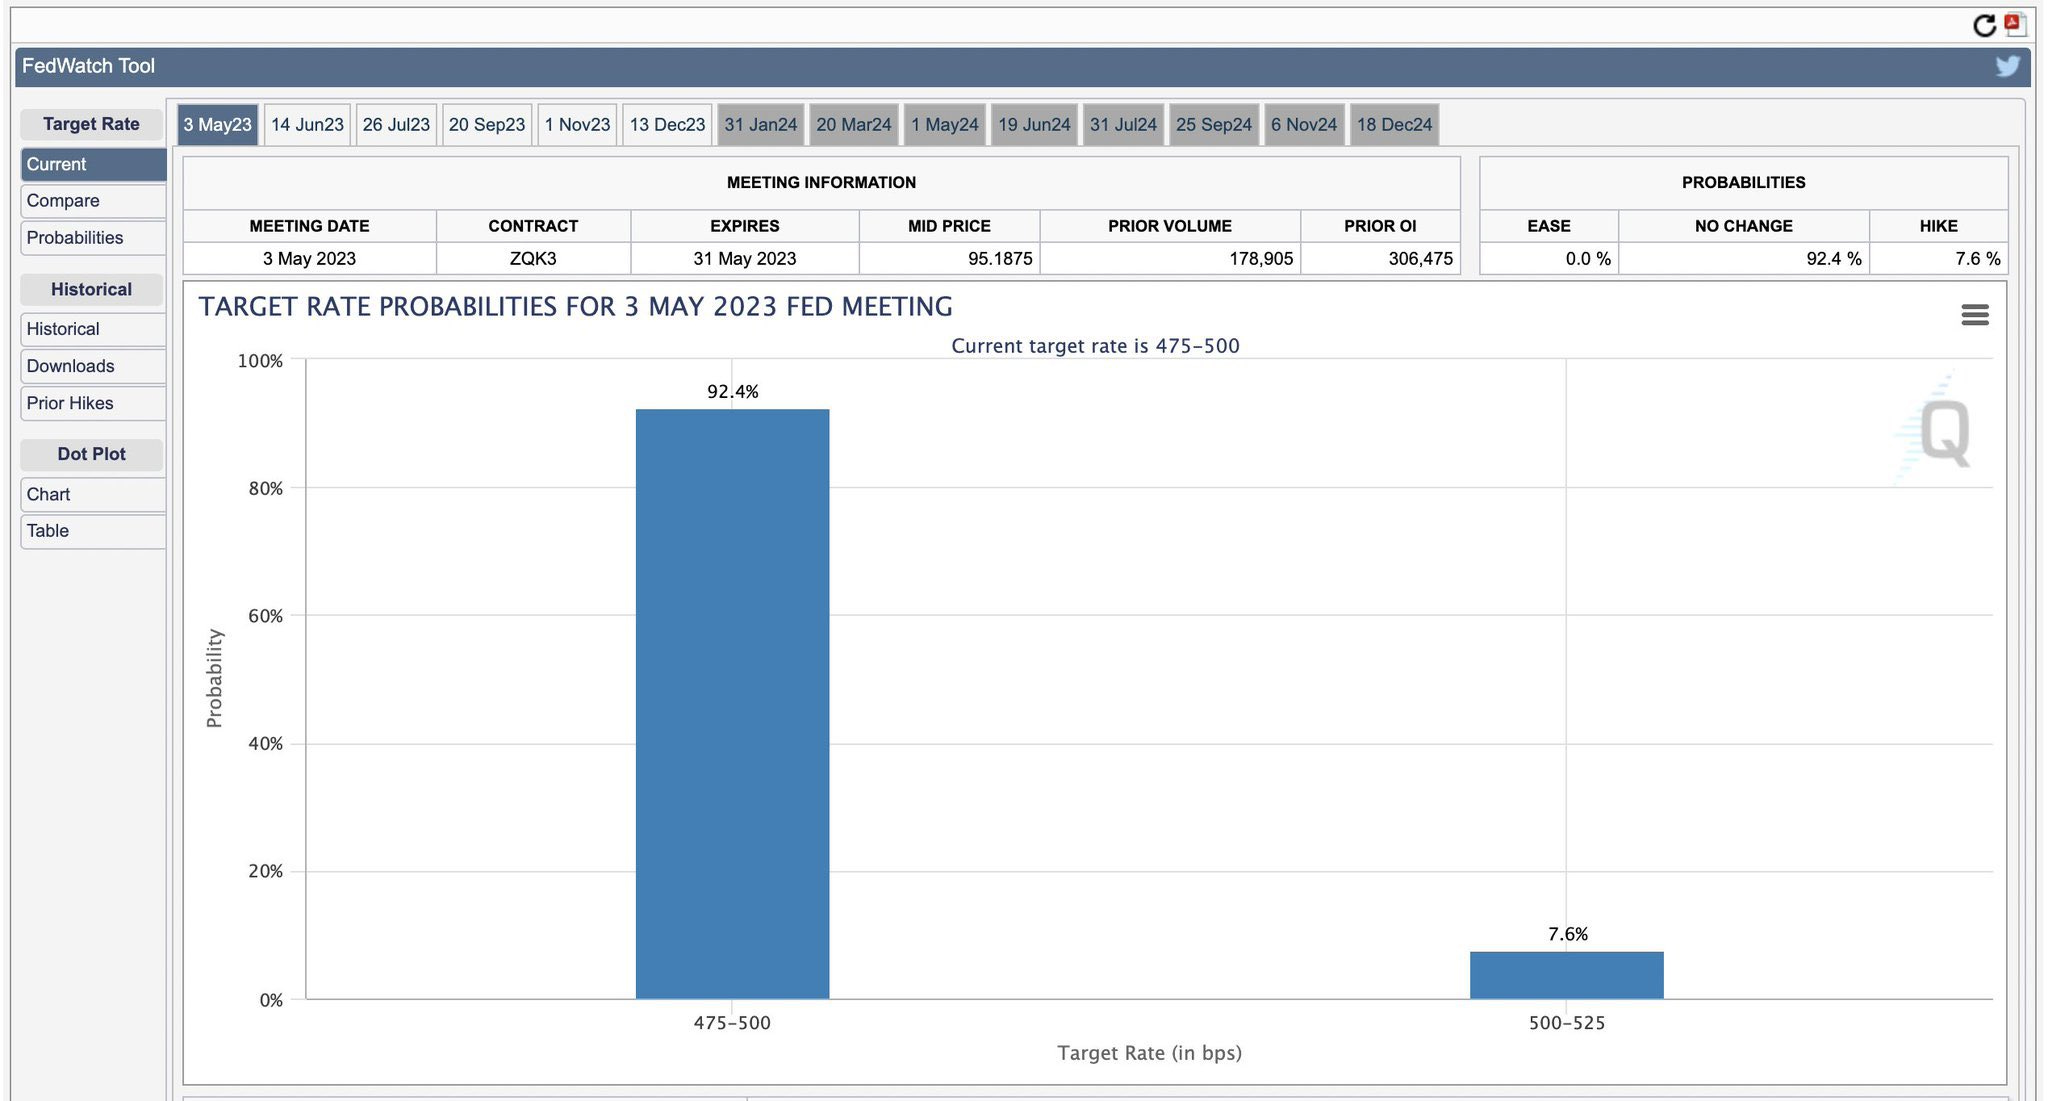This screenshot has width=2048, height=1101.
Task: Open Dot Plot Table view
Action: (92, 531)
